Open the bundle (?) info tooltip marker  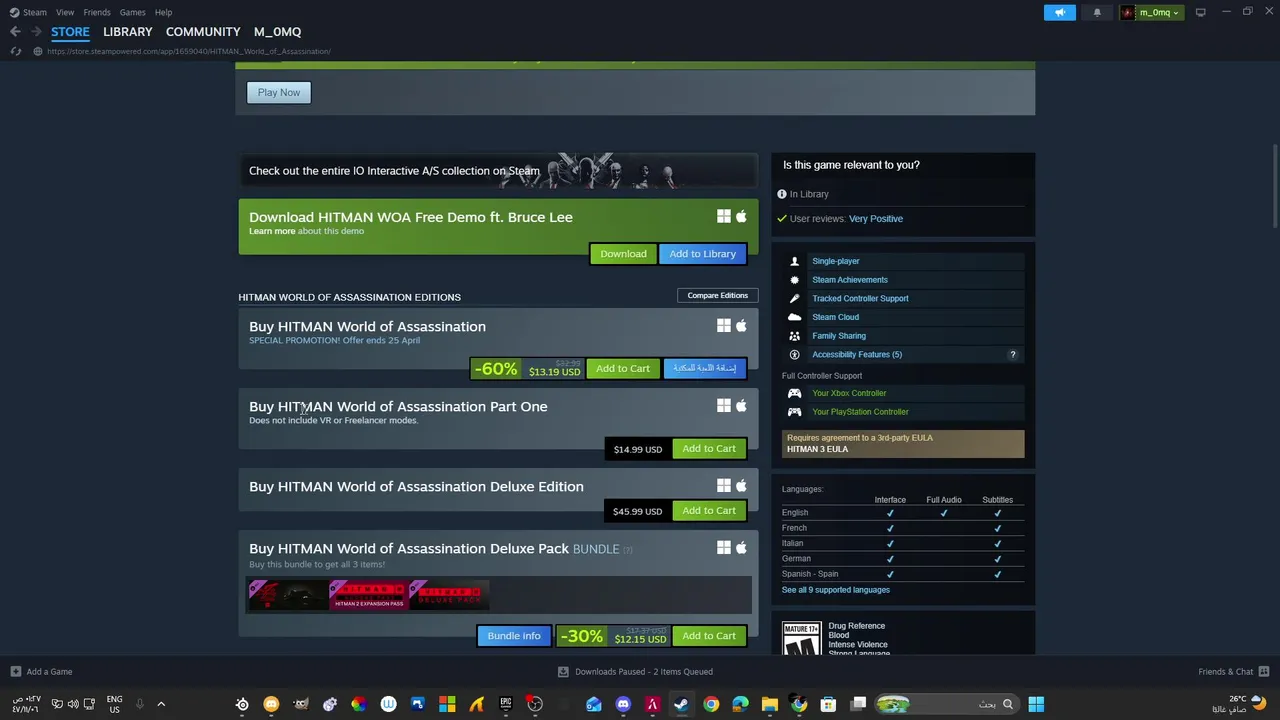coord(627,549)
